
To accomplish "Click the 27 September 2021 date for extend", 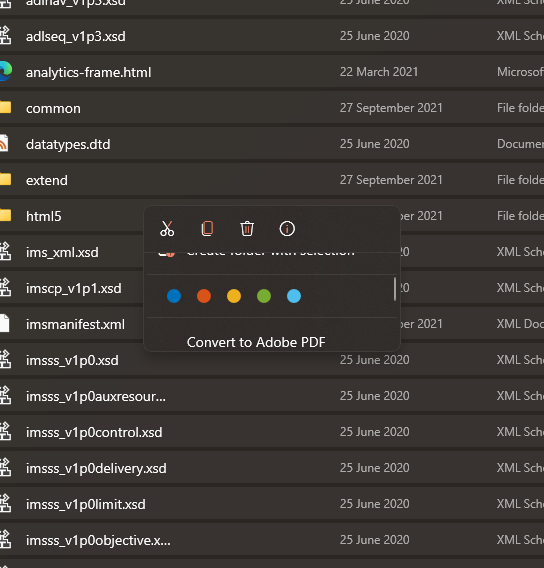I will [391, 180].
